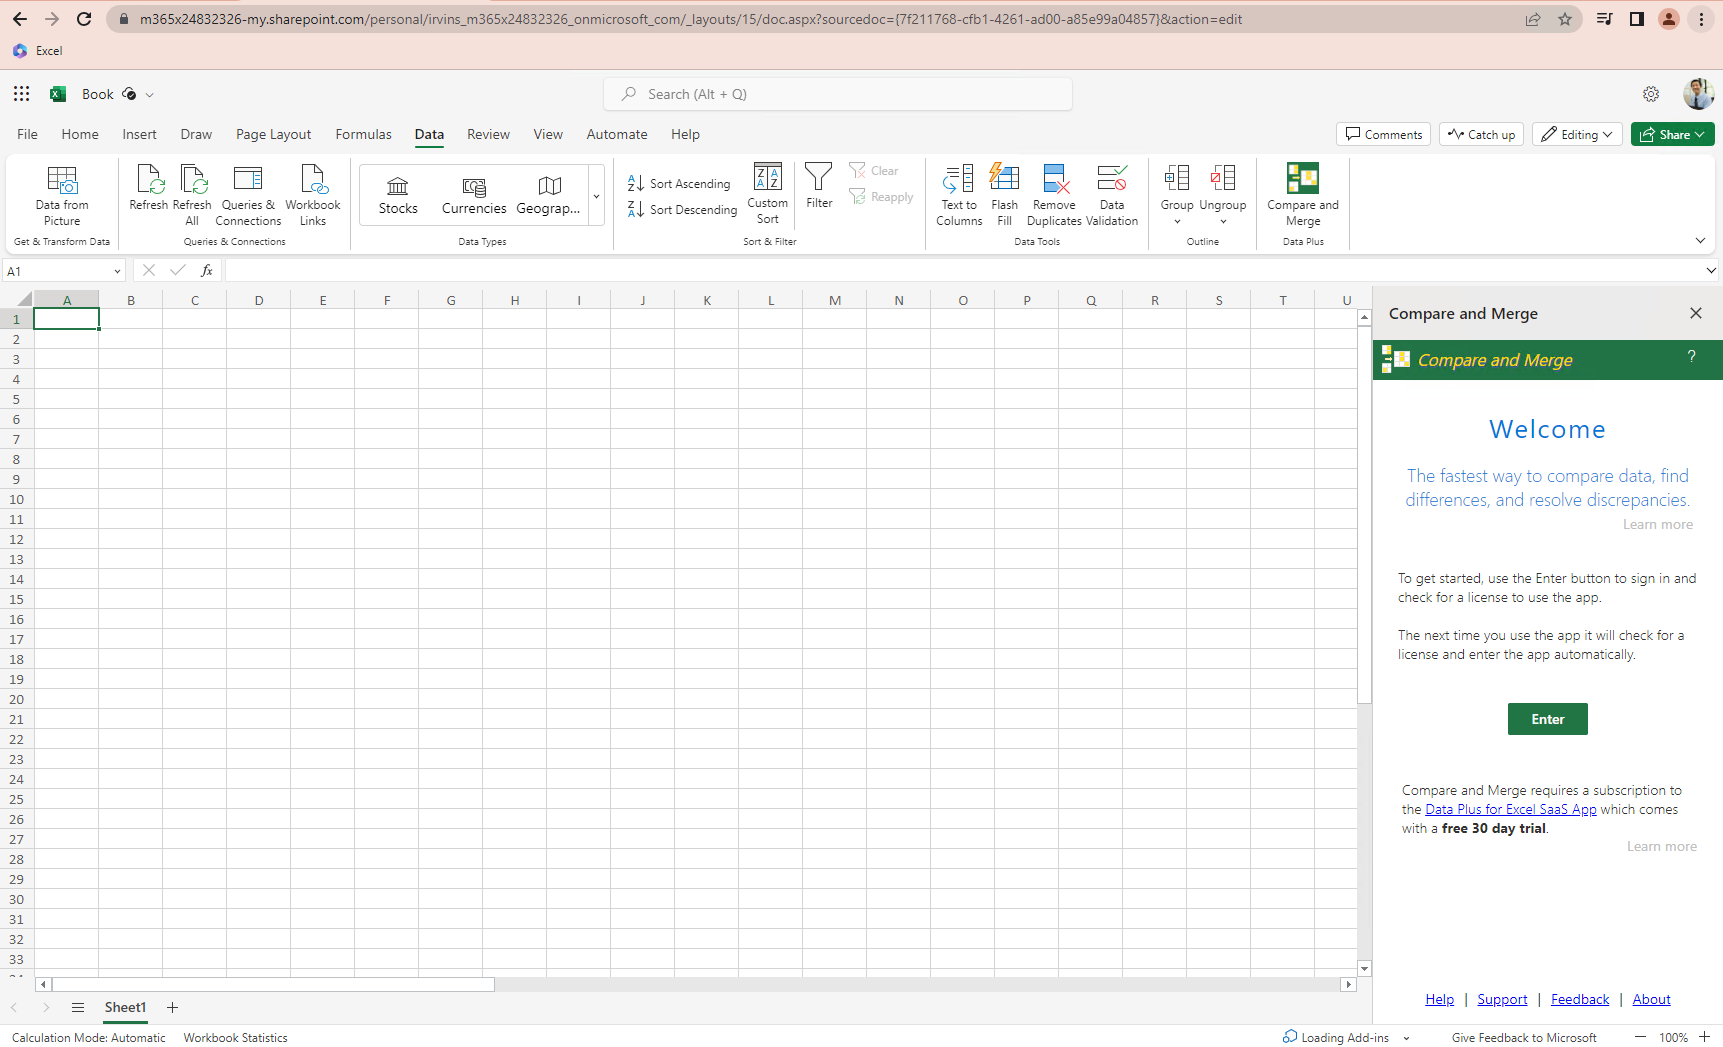
Task: Bookmark page with star icon
Action: point(1565,19)
